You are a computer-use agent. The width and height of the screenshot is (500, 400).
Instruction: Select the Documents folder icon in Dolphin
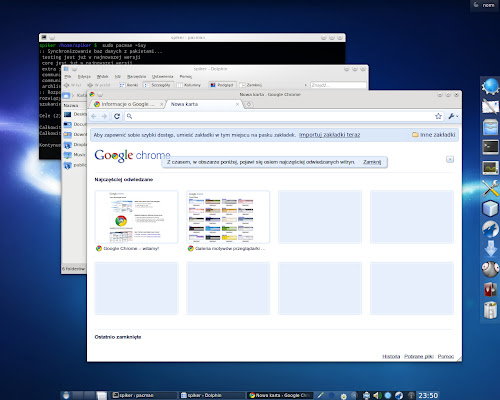[x=68, y=124]
